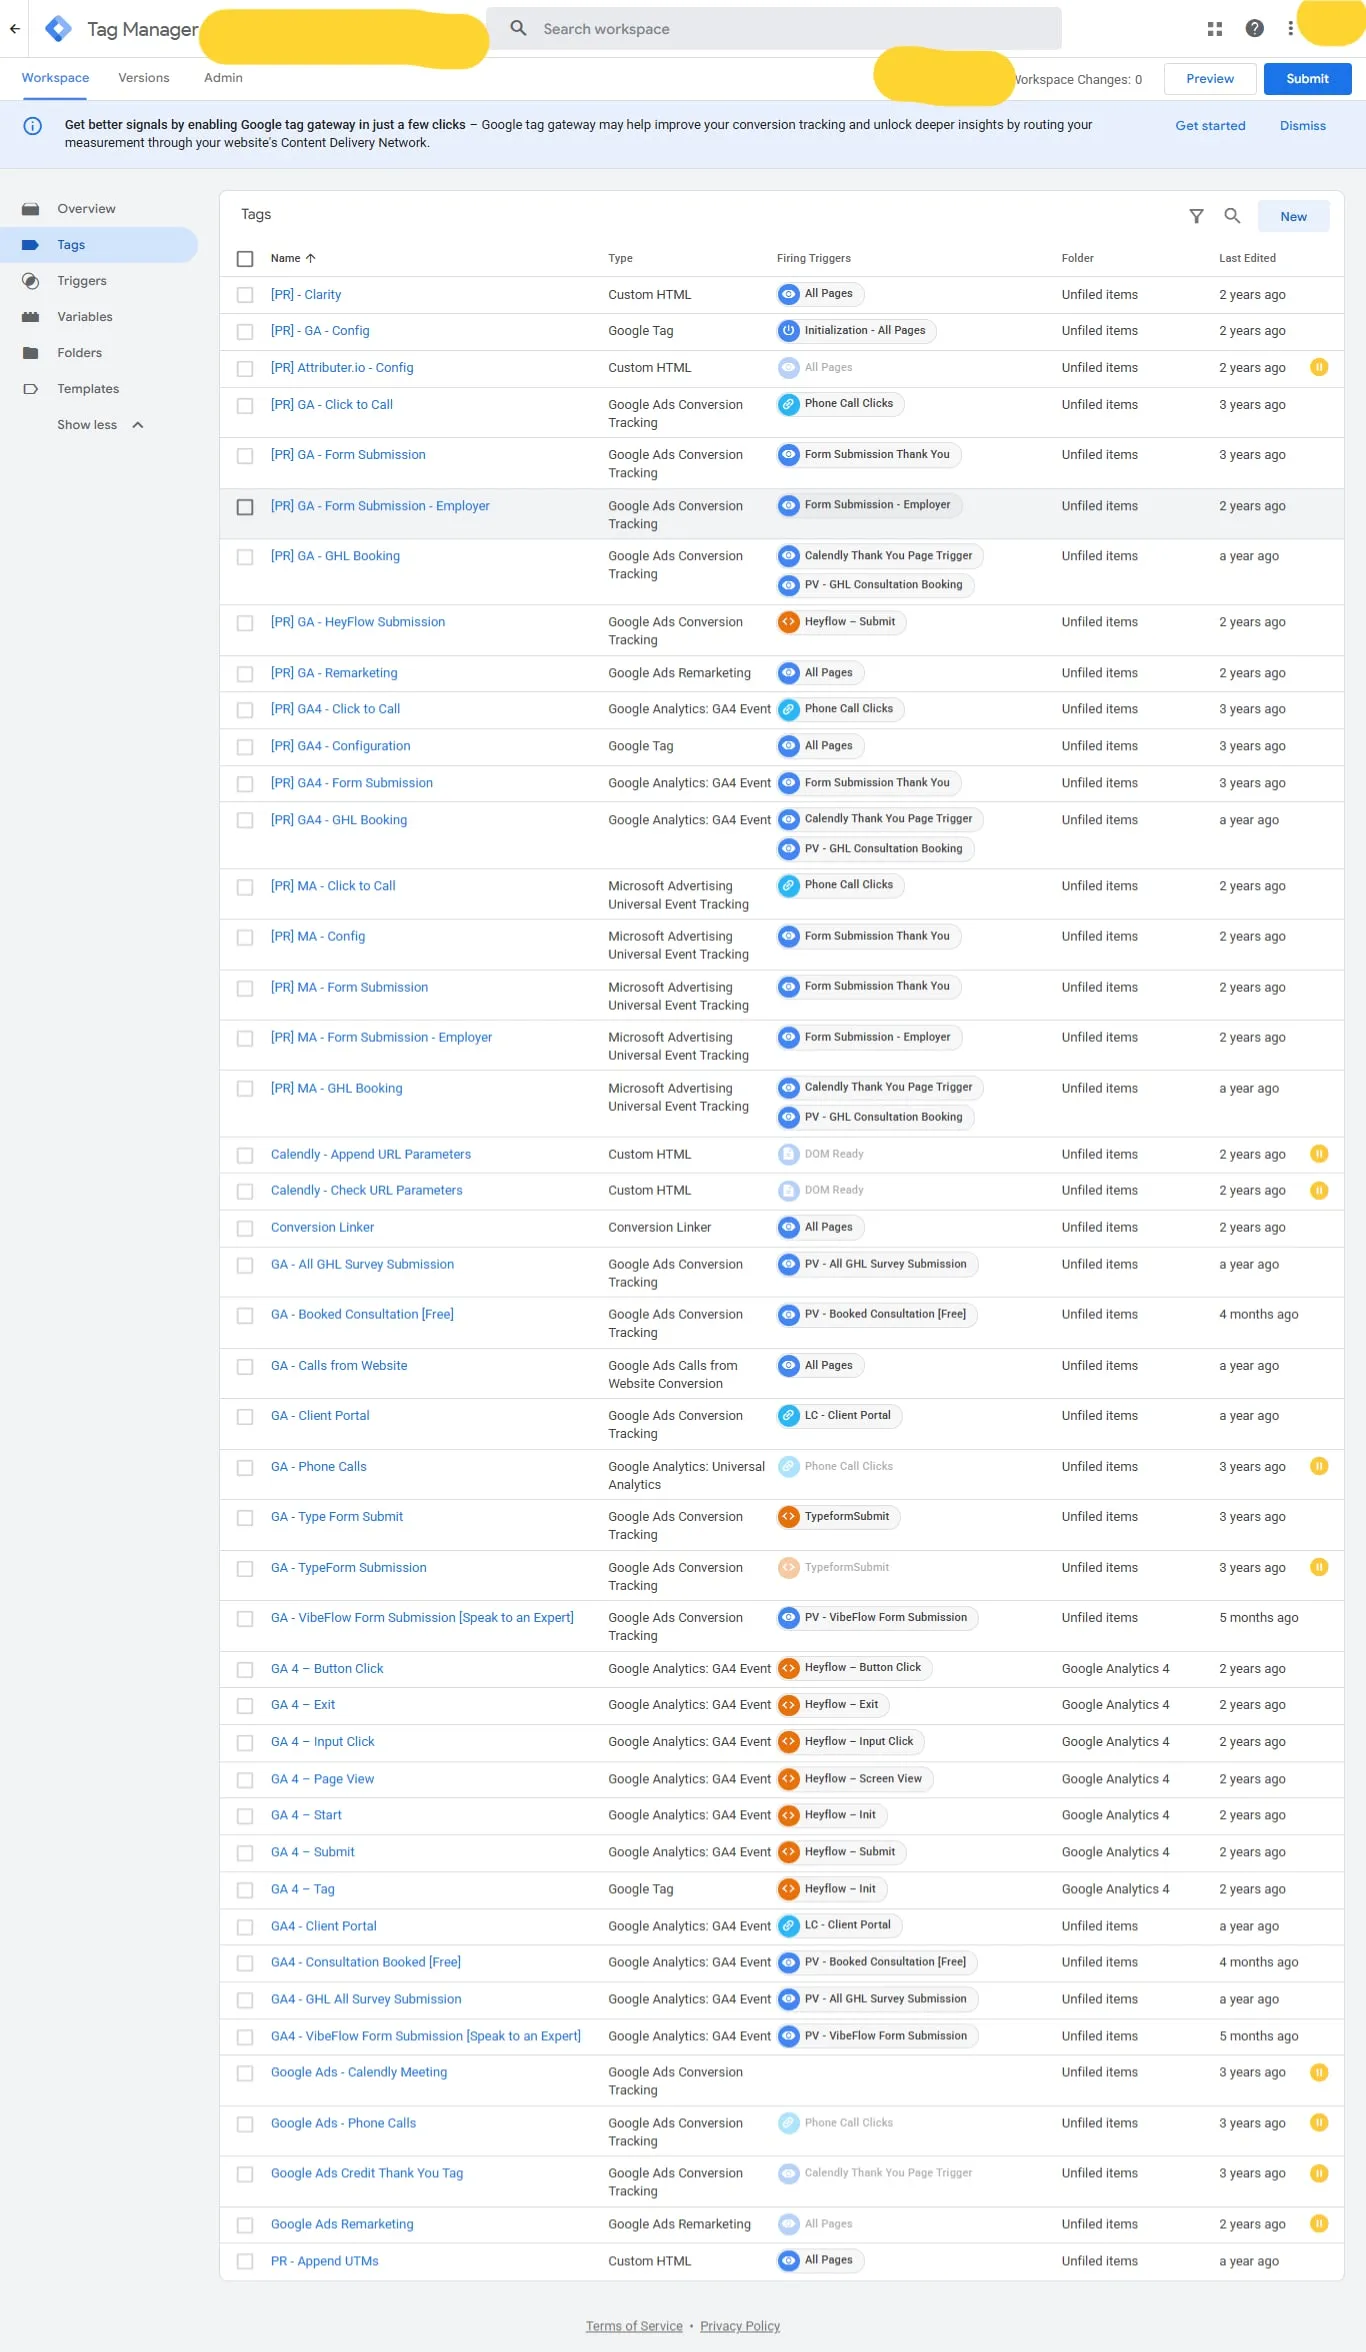Open the help question mark icon

tap(1255, 29)
